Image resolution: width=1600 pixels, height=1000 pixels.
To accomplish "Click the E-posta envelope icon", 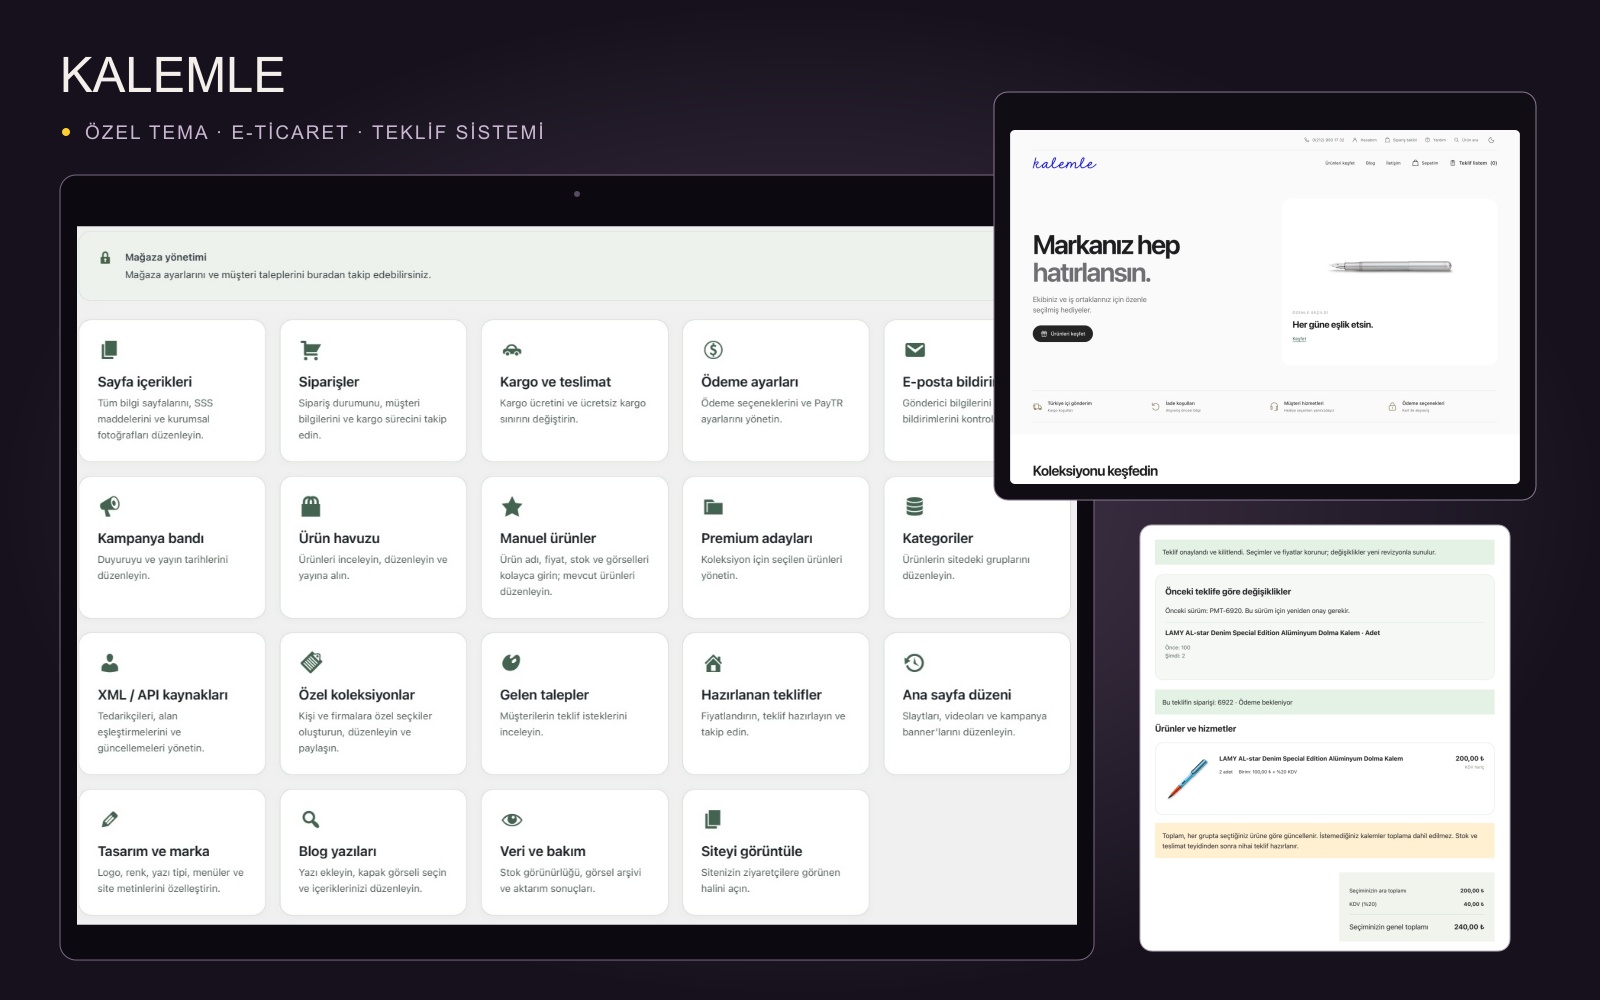I will click(x=915, y=350).
